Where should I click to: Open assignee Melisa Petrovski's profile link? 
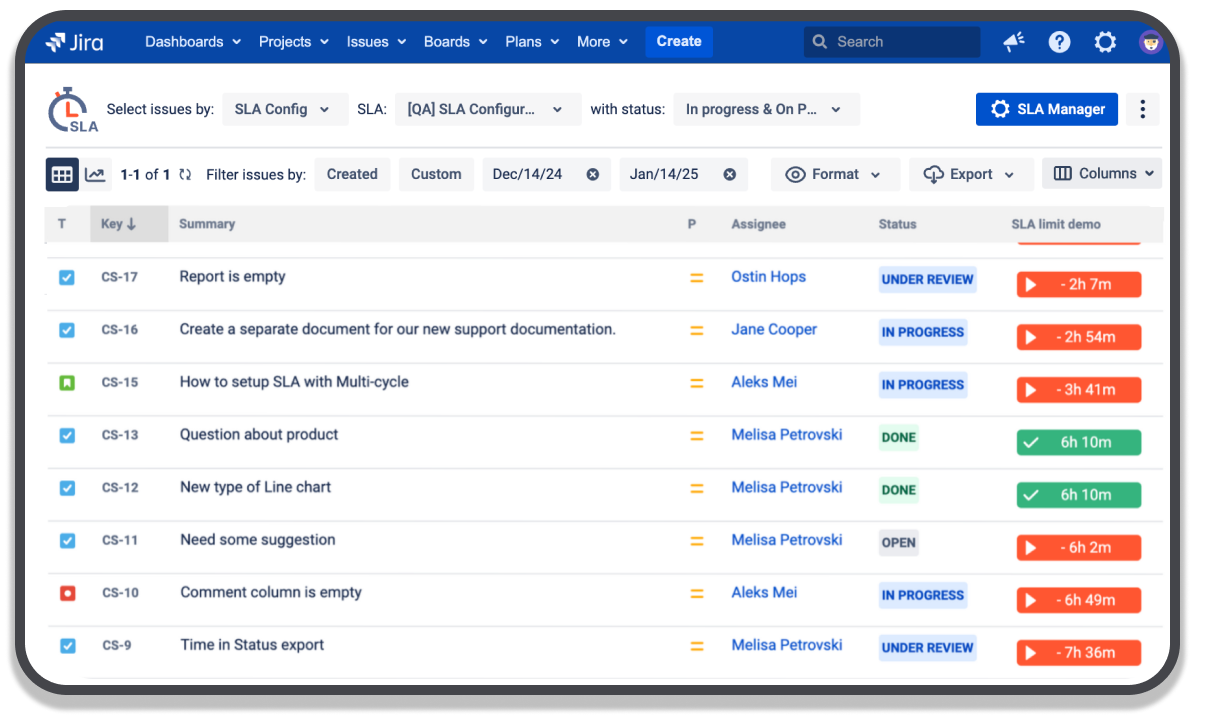tap(786, 434)
